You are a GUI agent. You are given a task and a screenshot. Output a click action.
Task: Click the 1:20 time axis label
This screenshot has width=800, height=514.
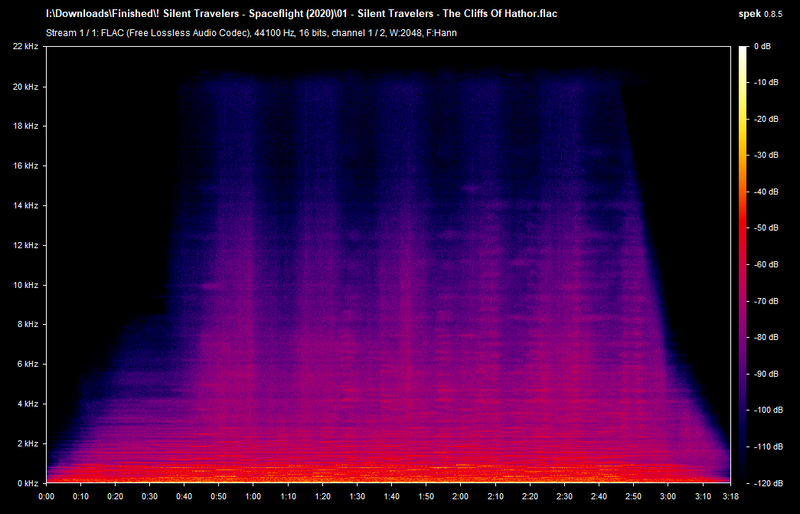pos(322,496)
